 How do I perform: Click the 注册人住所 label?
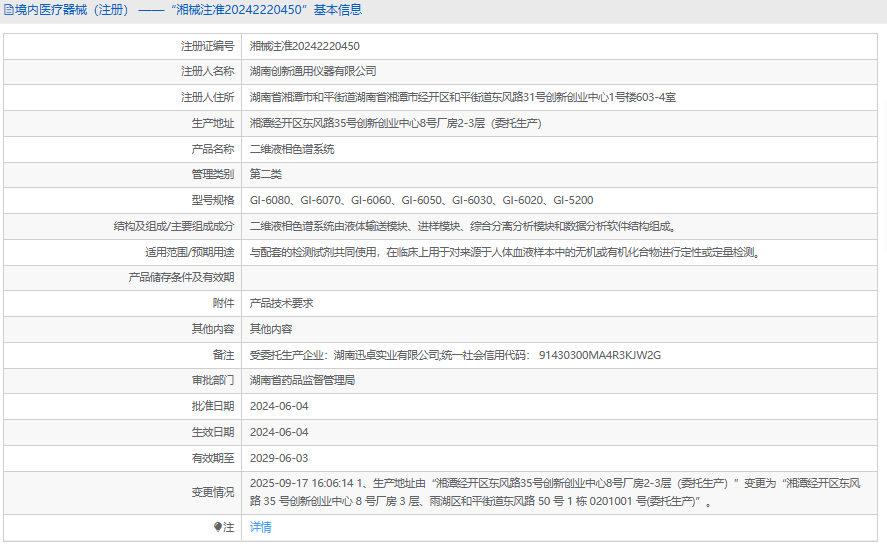click(x=208, y=97)
